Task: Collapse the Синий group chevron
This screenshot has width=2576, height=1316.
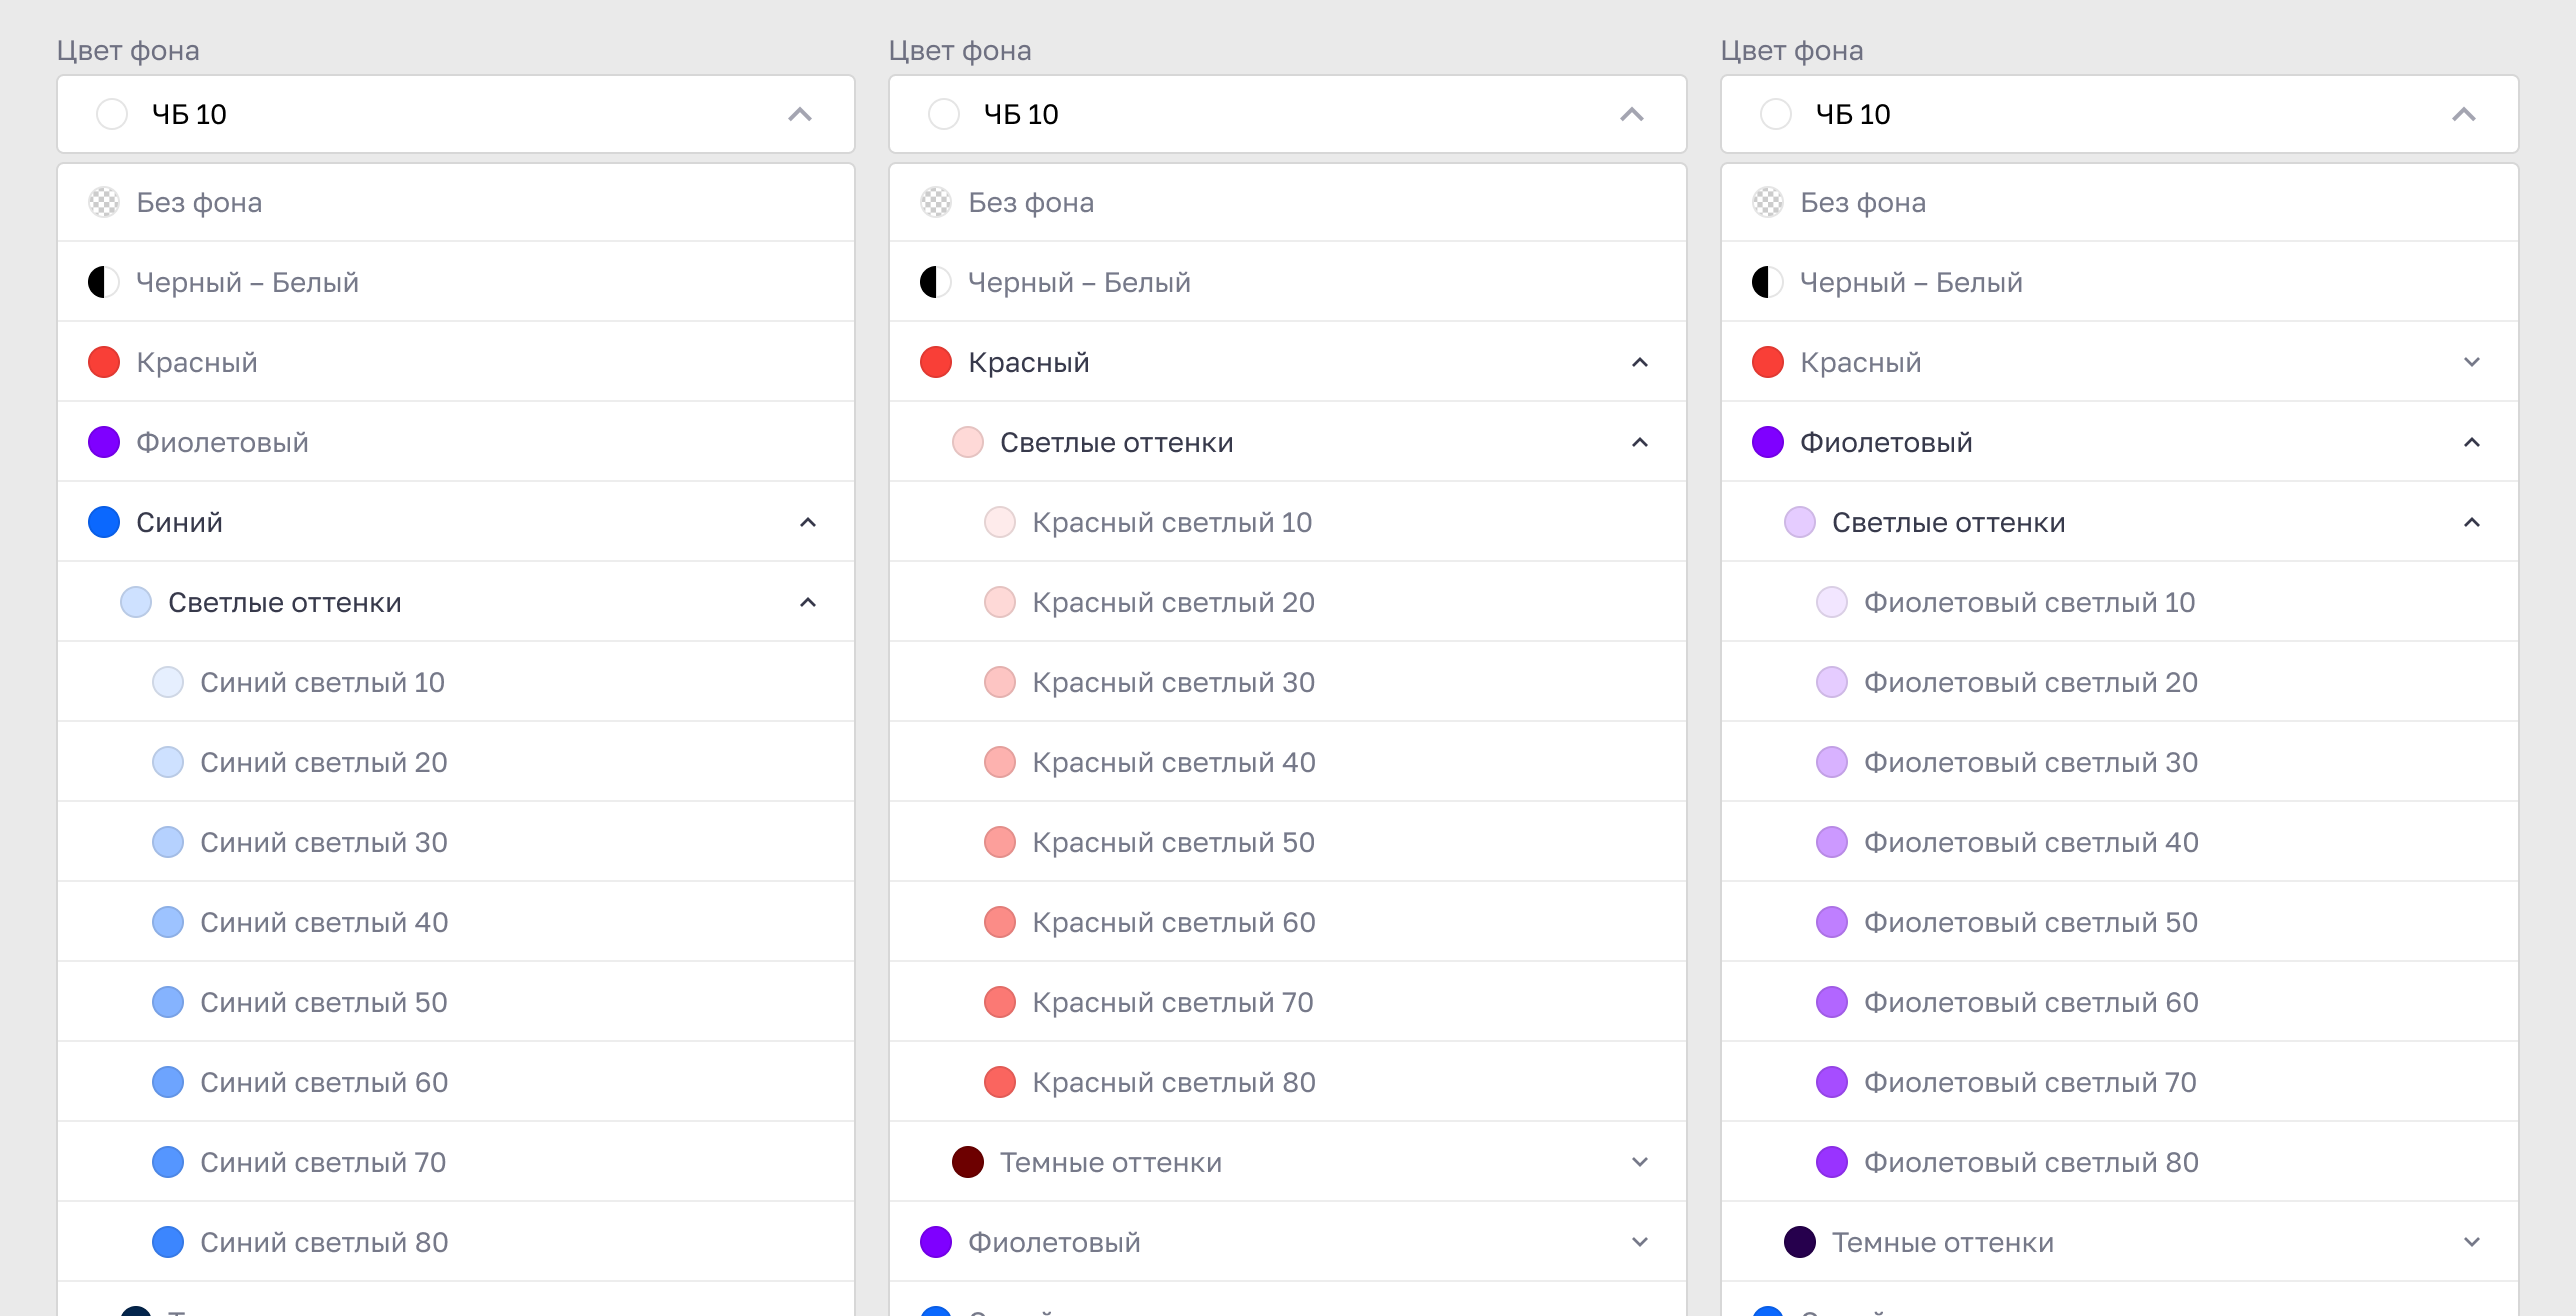Action: (808, 522)
